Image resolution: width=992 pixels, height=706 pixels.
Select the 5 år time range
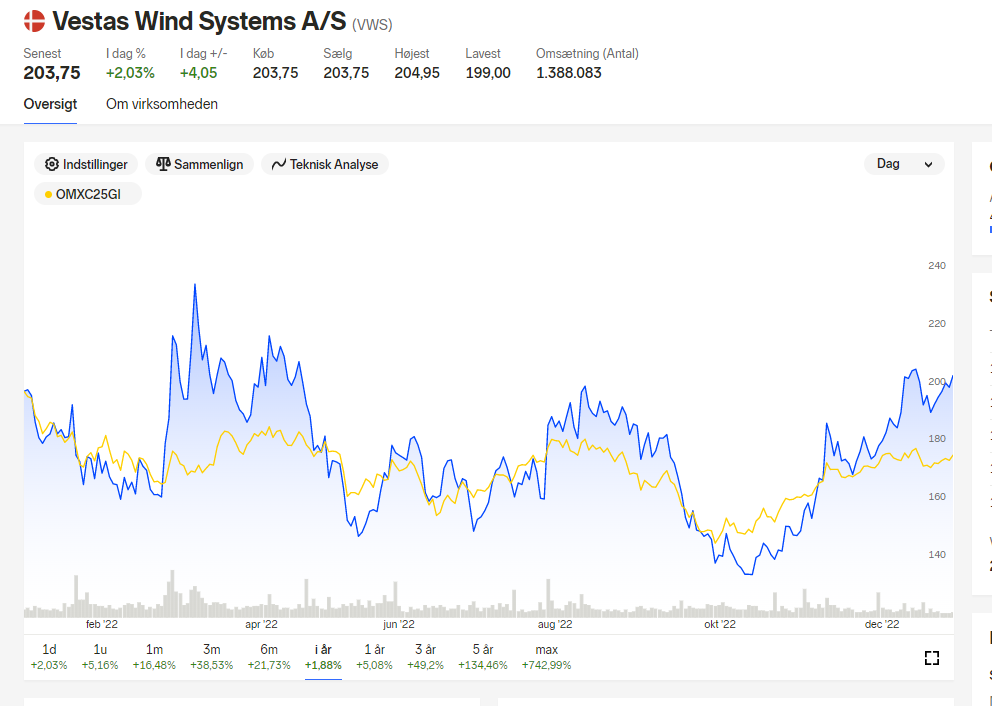[x=483, y=657]
